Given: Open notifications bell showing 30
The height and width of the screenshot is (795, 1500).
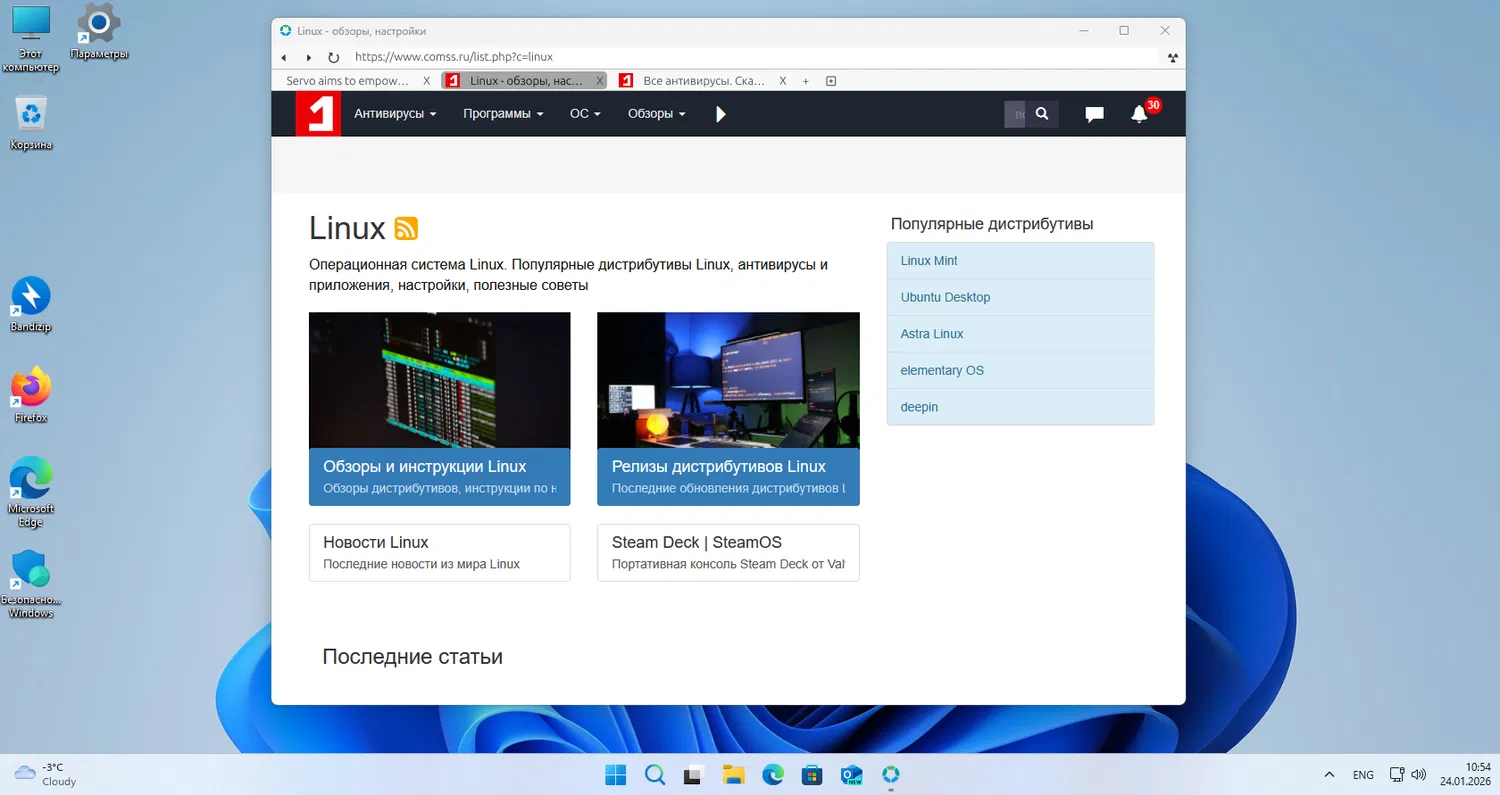Looking at the screenshot, I should (x=1140, y=114).
